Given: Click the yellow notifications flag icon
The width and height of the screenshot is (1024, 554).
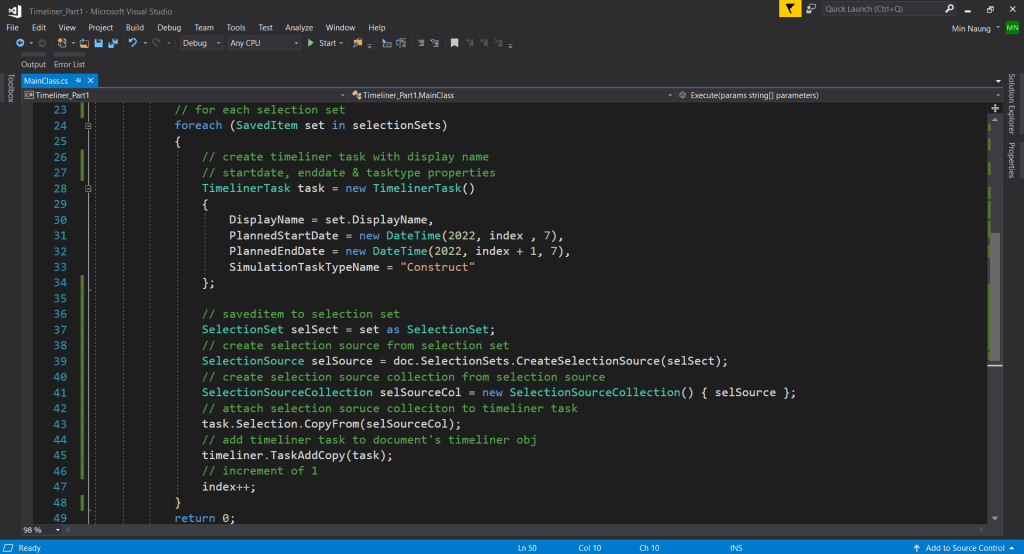Looking at the screenshot, I should coord(790,9).
